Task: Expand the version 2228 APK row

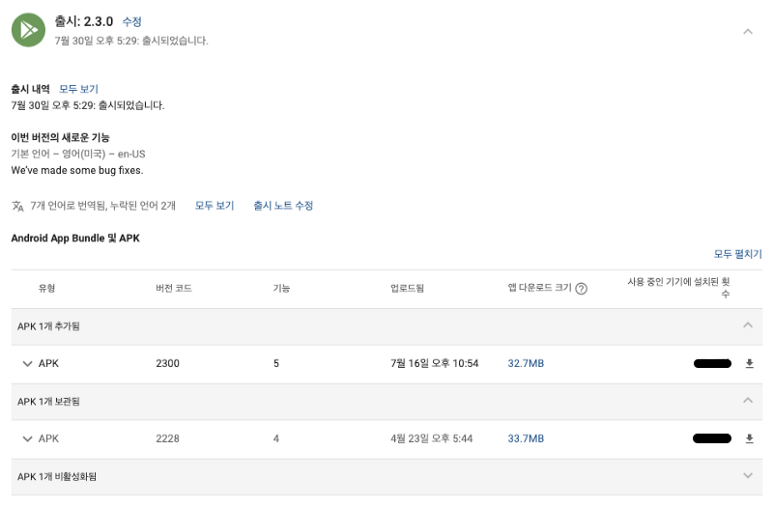Action: 27,439
